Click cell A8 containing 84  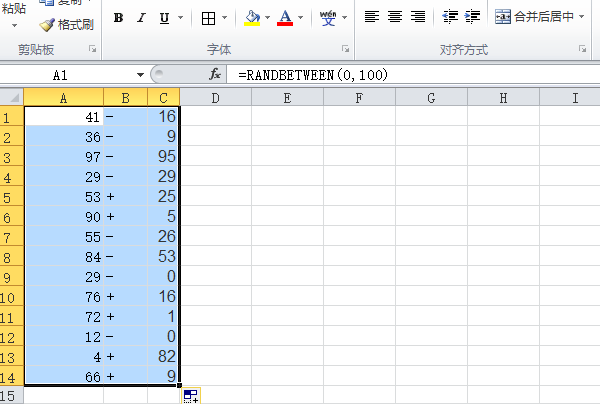pos(64,256)
